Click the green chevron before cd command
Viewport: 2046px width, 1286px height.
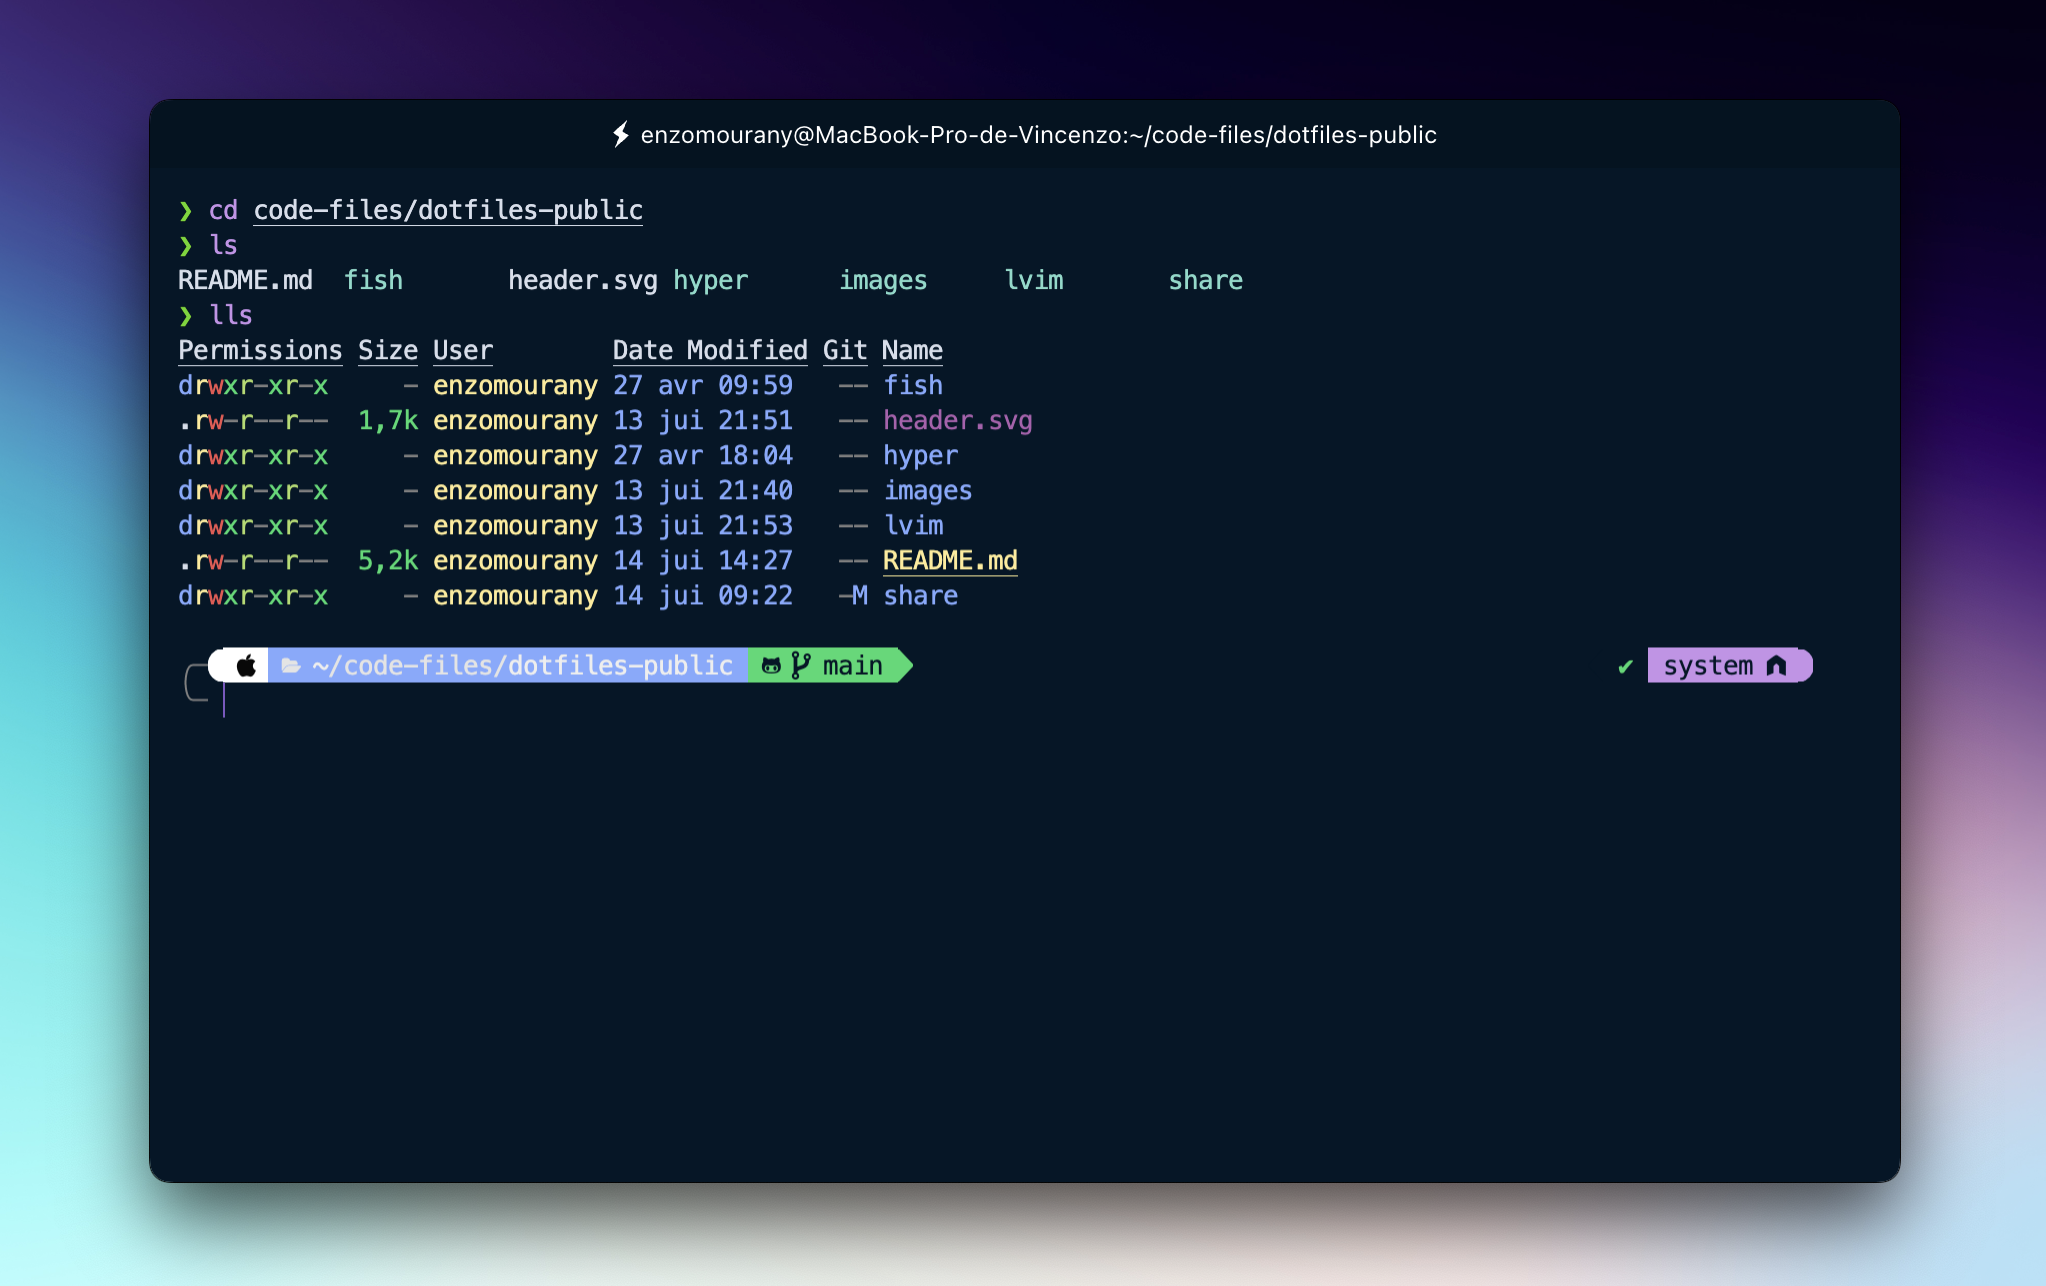(x=185, y=210)
